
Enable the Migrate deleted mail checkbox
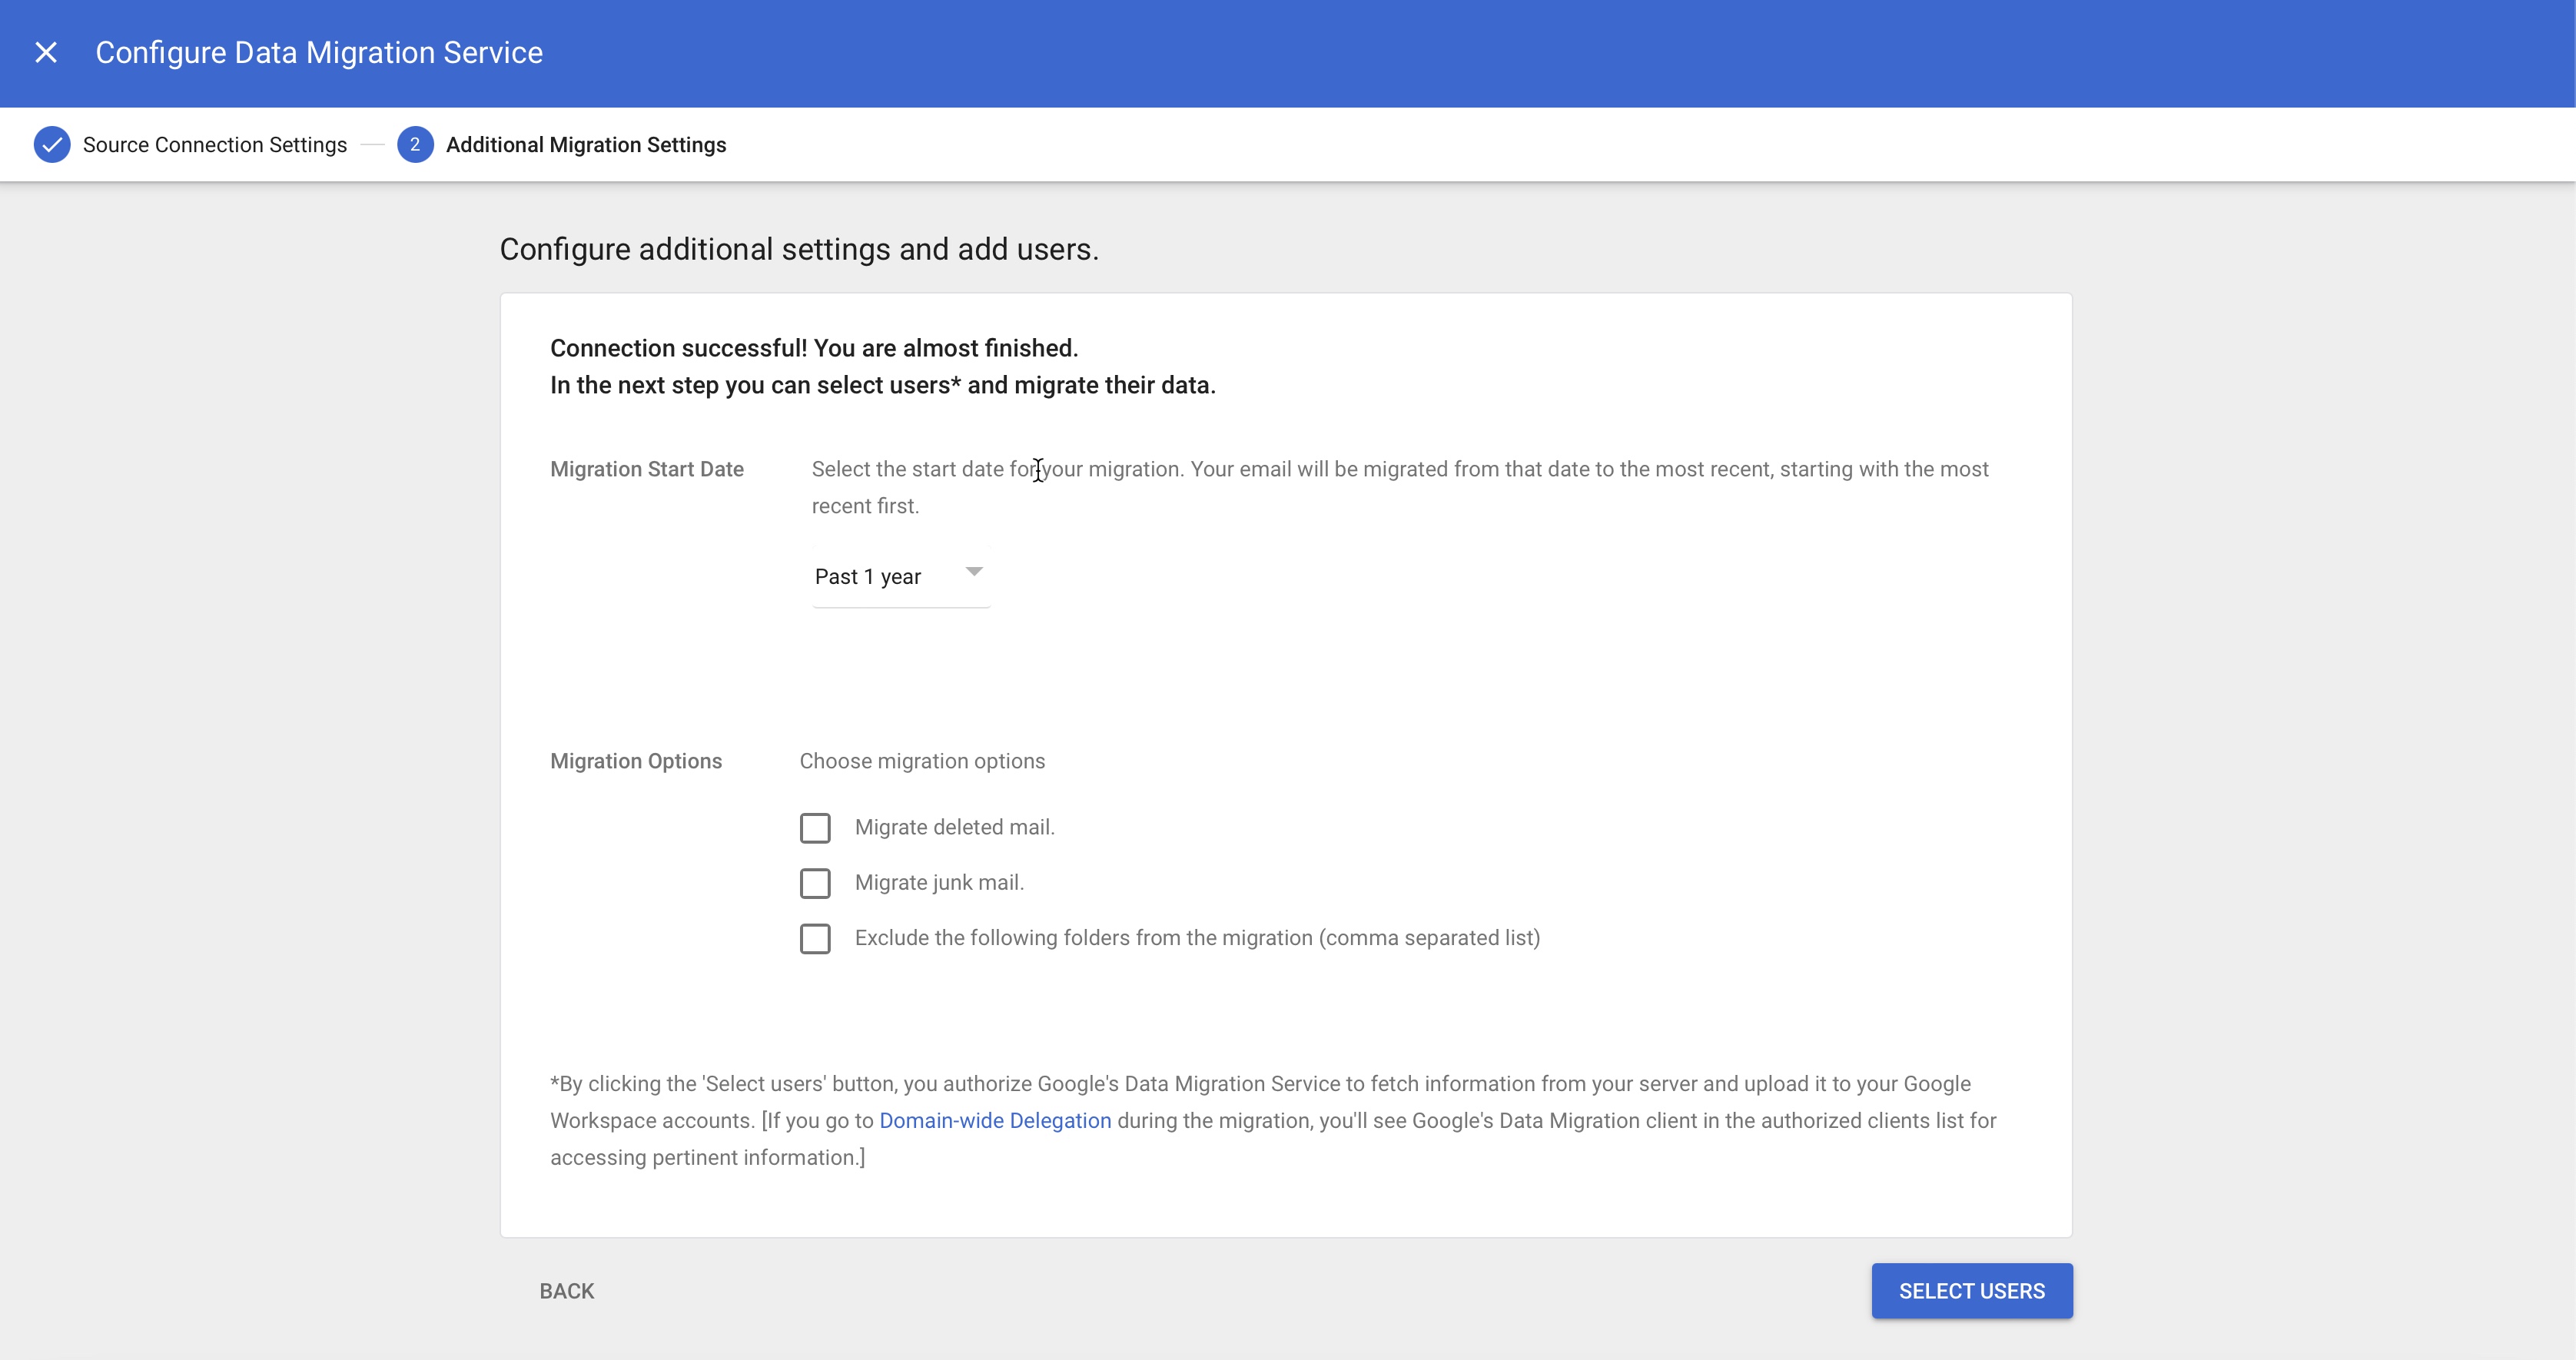coord(815,827)
